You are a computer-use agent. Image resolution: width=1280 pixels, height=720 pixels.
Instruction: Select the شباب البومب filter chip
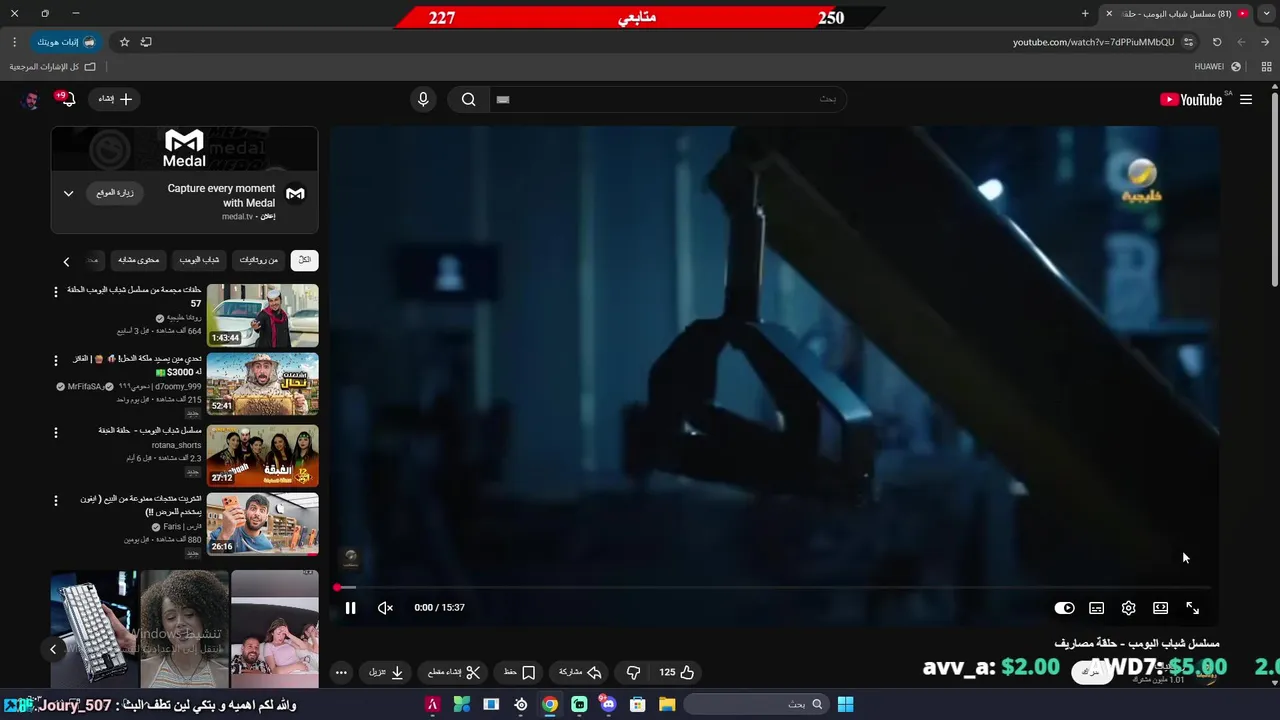click(x=199, y=260)
